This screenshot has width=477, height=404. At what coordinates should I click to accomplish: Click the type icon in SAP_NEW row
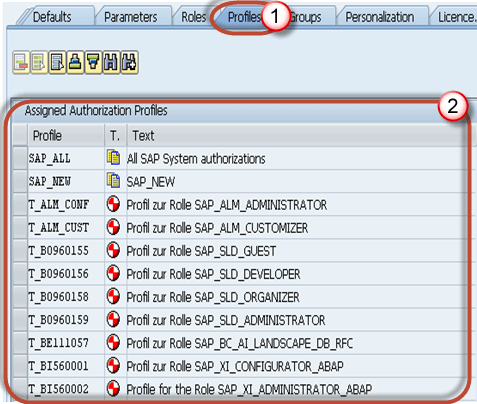[113, 181]
